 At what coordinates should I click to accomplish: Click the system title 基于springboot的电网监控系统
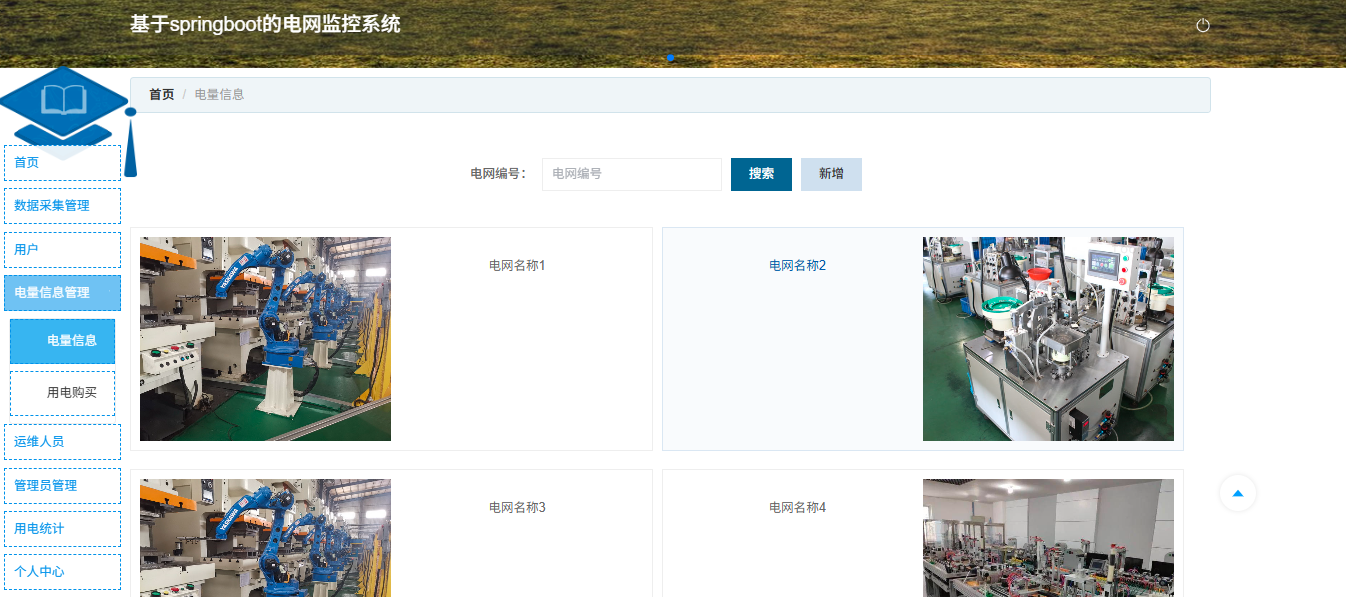point(265,24)
